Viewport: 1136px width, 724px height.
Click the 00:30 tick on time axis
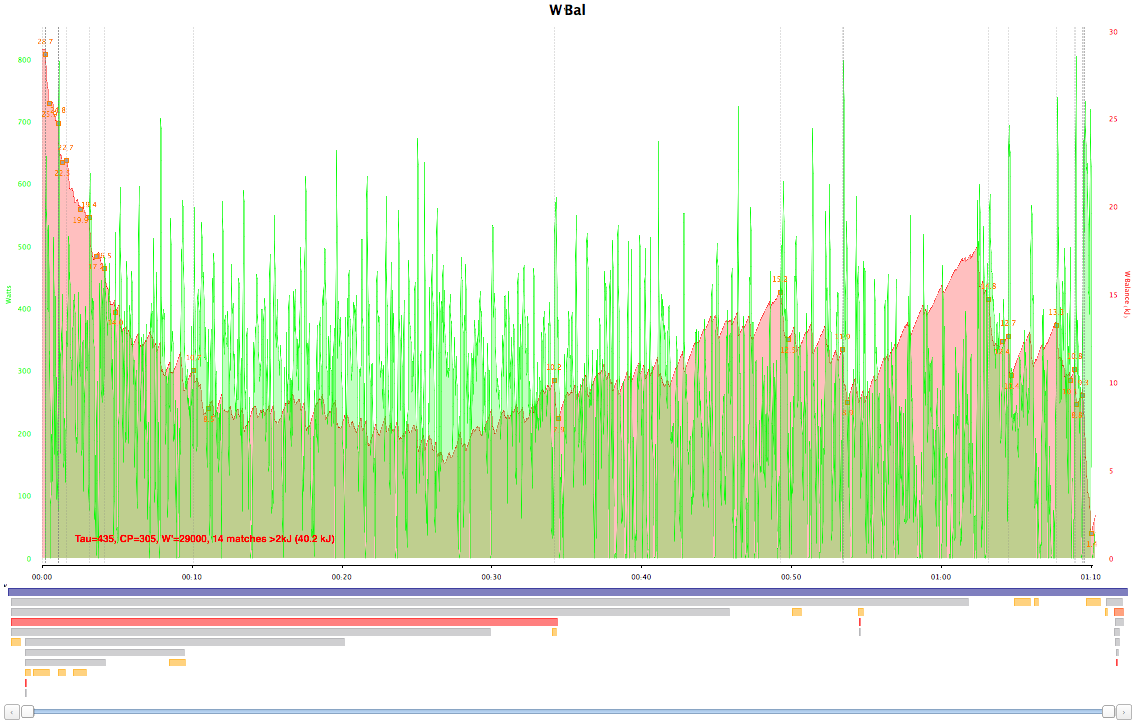click(x=491, y=577)
